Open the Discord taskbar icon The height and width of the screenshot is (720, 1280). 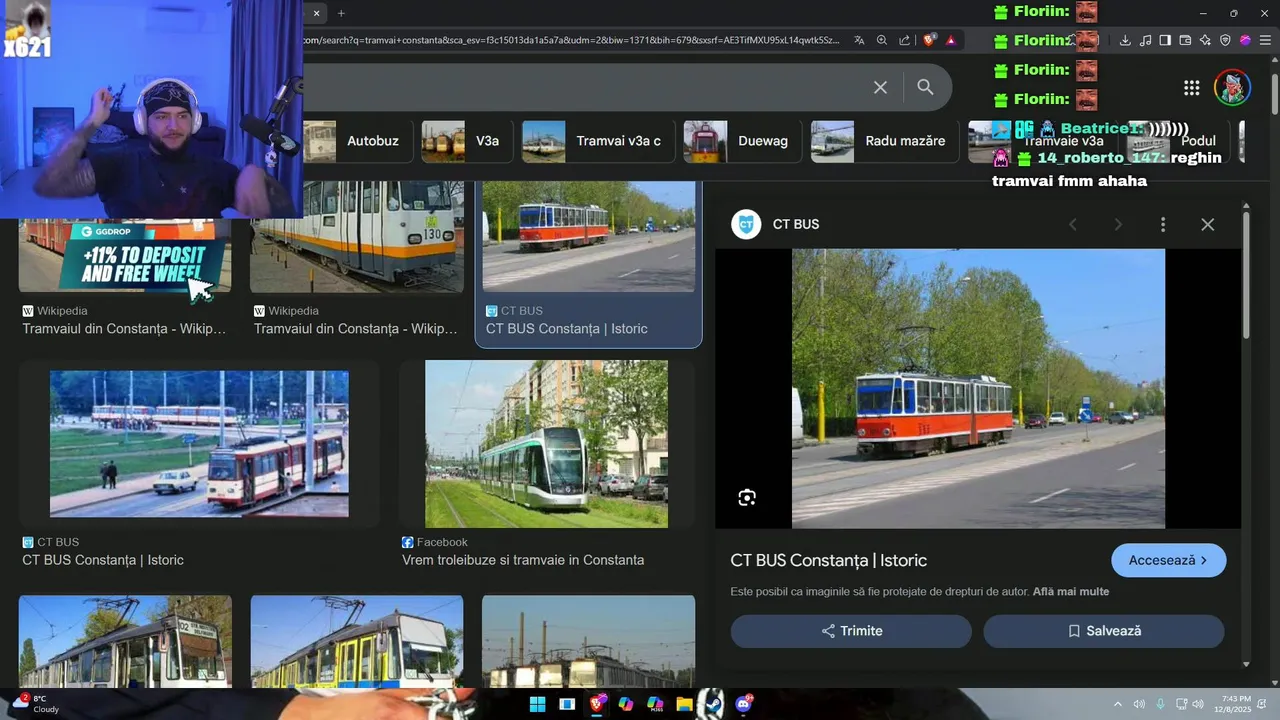743,704
